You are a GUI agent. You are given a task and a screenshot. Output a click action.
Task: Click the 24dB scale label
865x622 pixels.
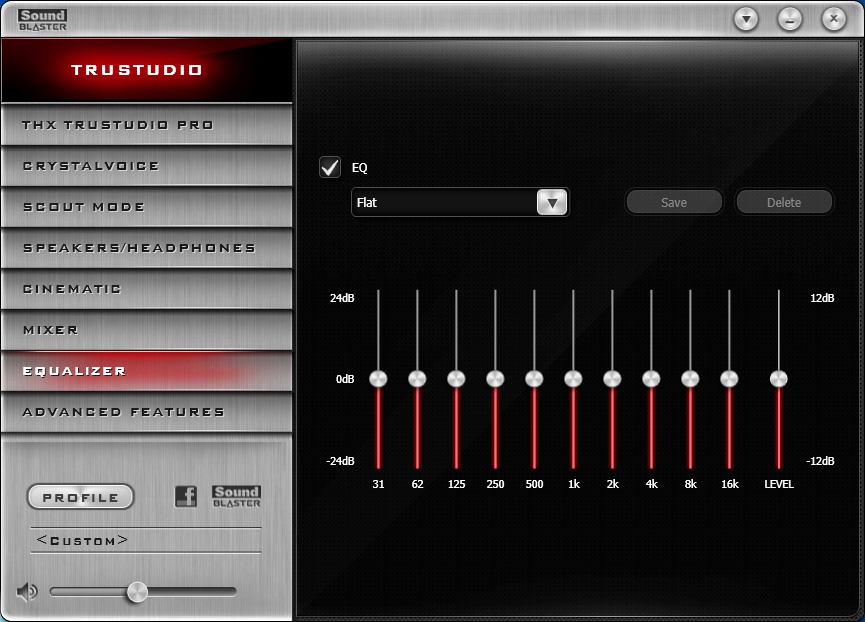pos(342,298)
